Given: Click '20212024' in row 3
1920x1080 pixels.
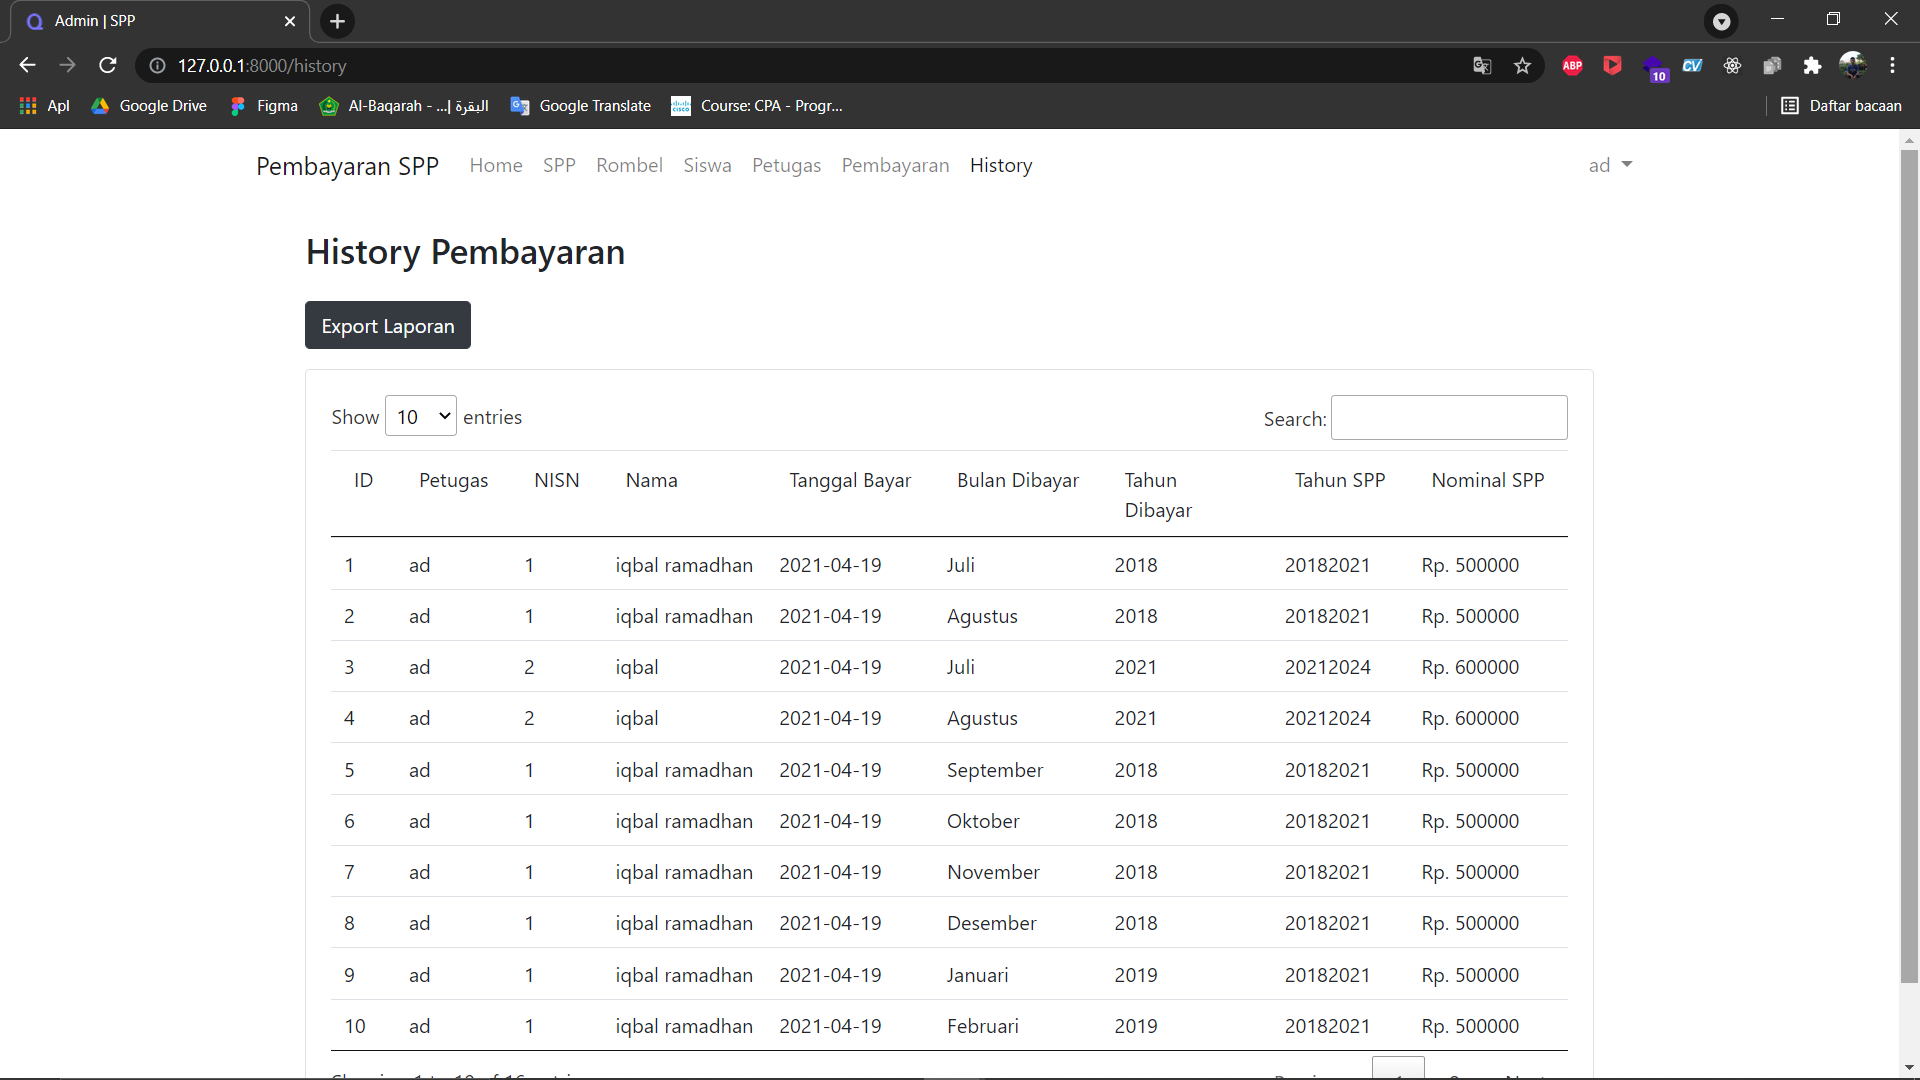Looking at the screenshot, I should 1327,667.
